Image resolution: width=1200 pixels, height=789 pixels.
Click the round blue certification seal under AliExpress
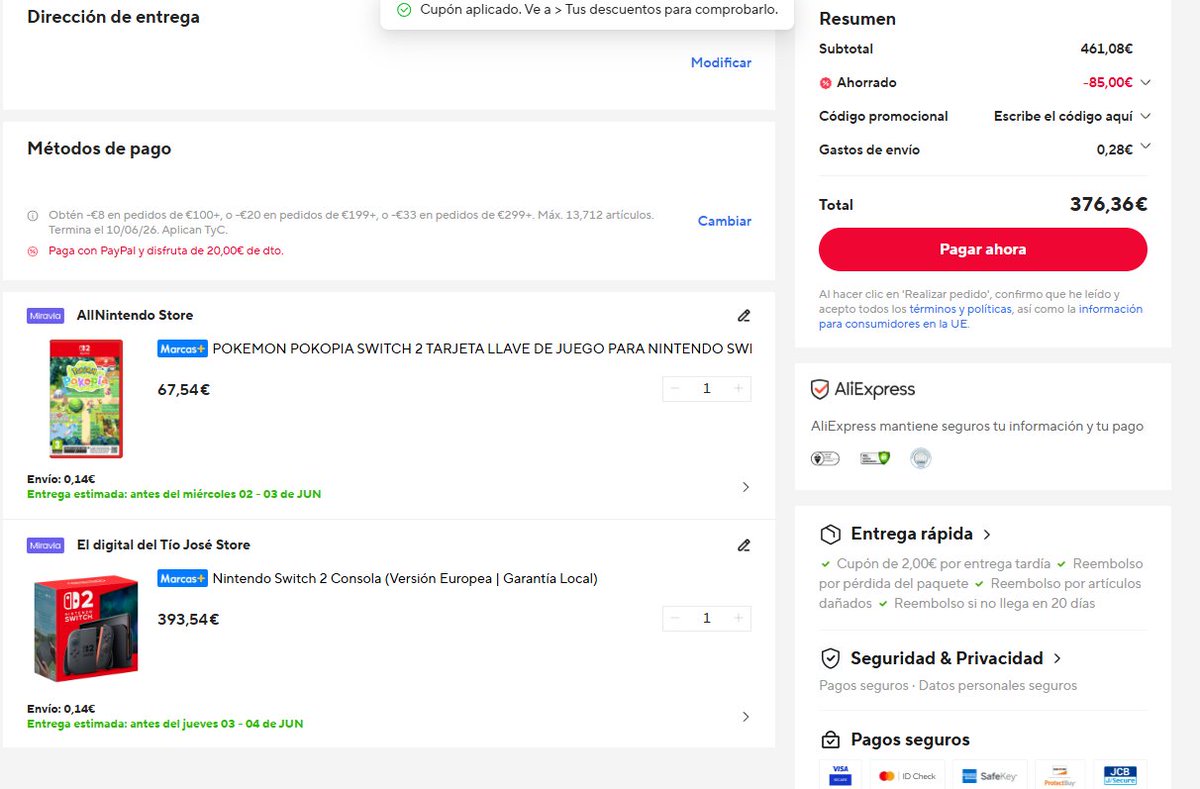[x=921, y=458]
